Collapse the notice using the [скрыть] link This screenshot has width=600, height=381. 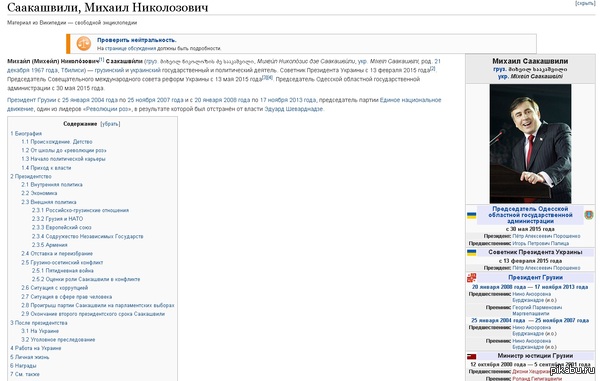click(585, 3)
